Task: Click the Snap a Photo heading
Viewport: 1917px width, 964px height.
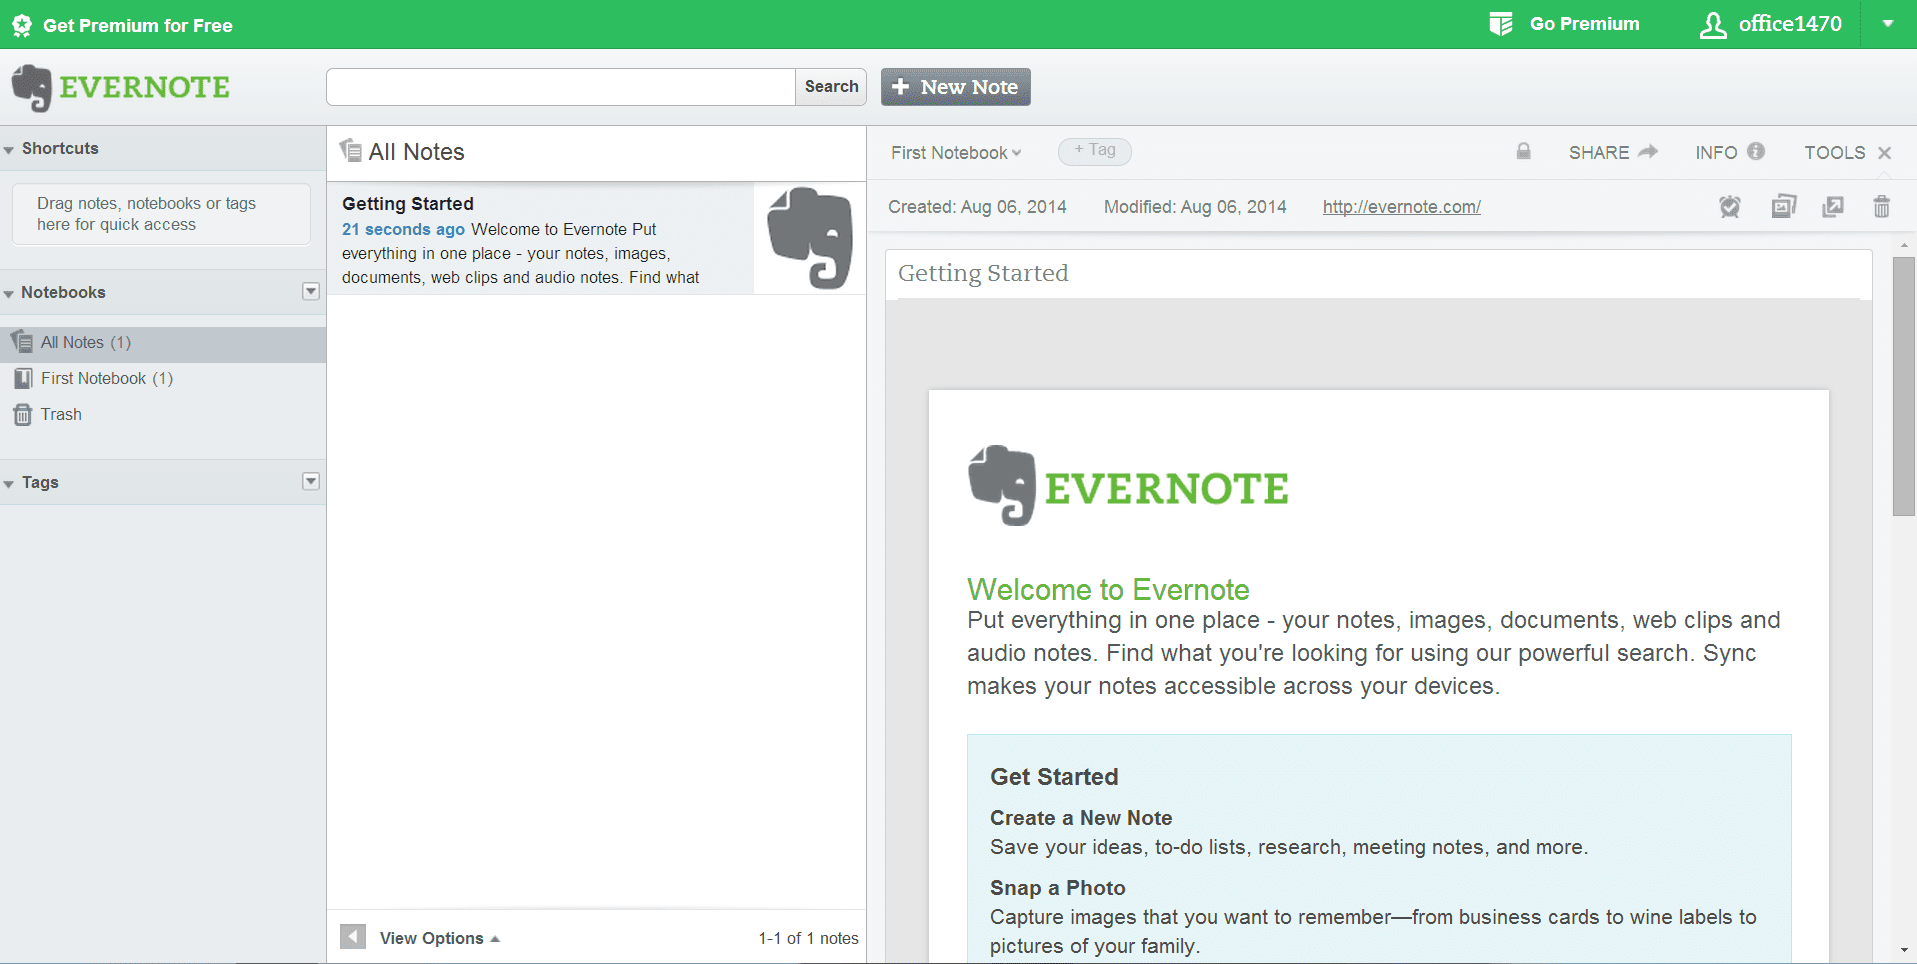Action: 1058,888
